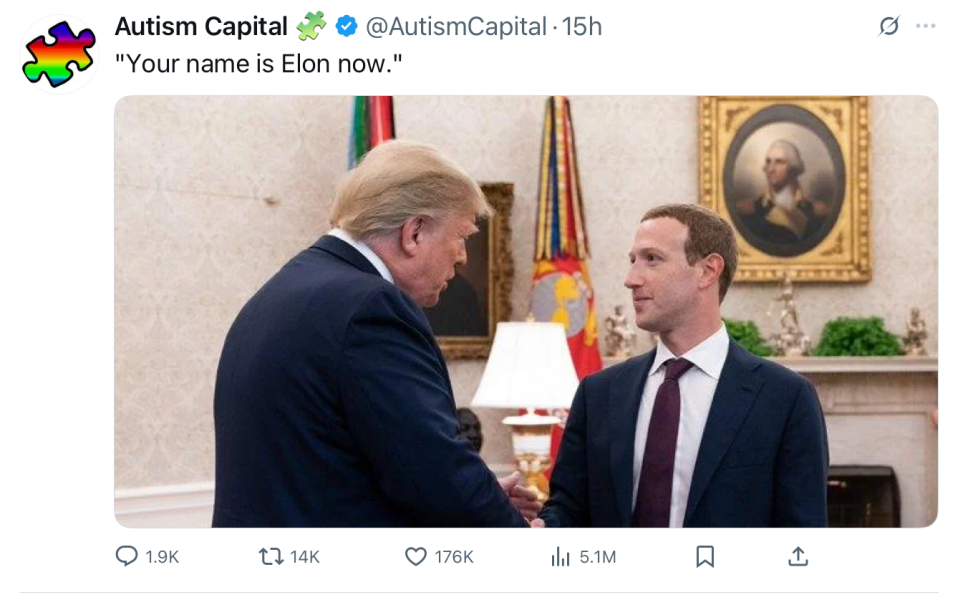Viewport: 978px width, 600px height.
Task: Open the @AutismCapital profile link
Action: [x=449, y=27]
